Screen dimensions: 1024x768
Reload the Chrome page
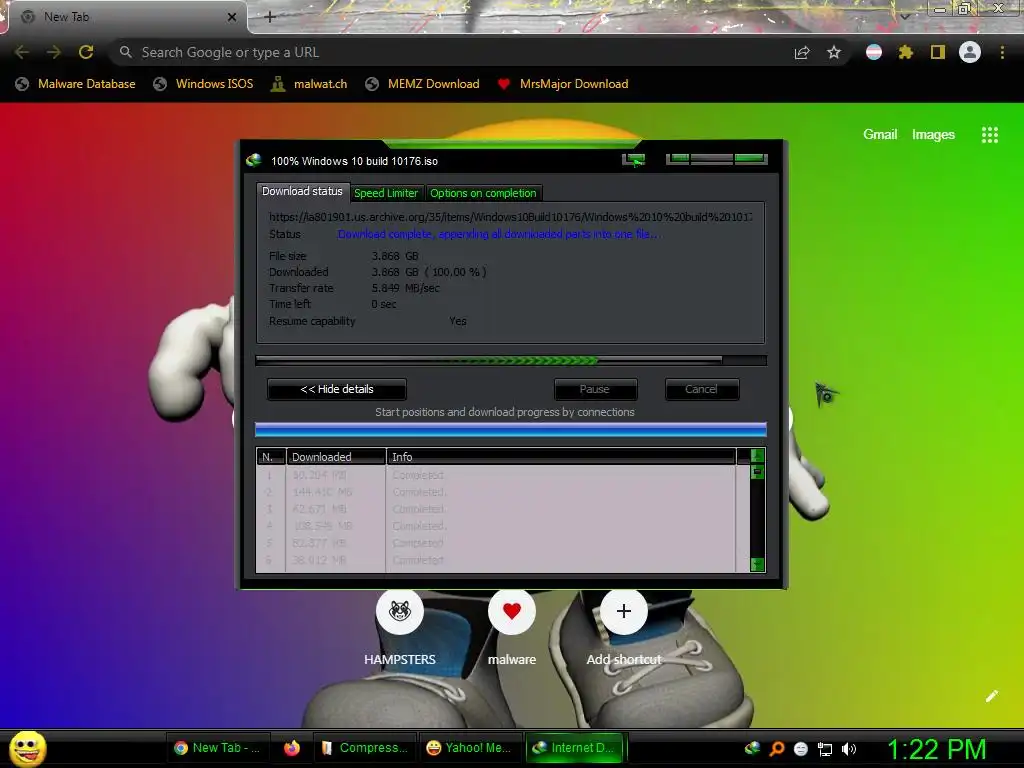coord(86,52)
